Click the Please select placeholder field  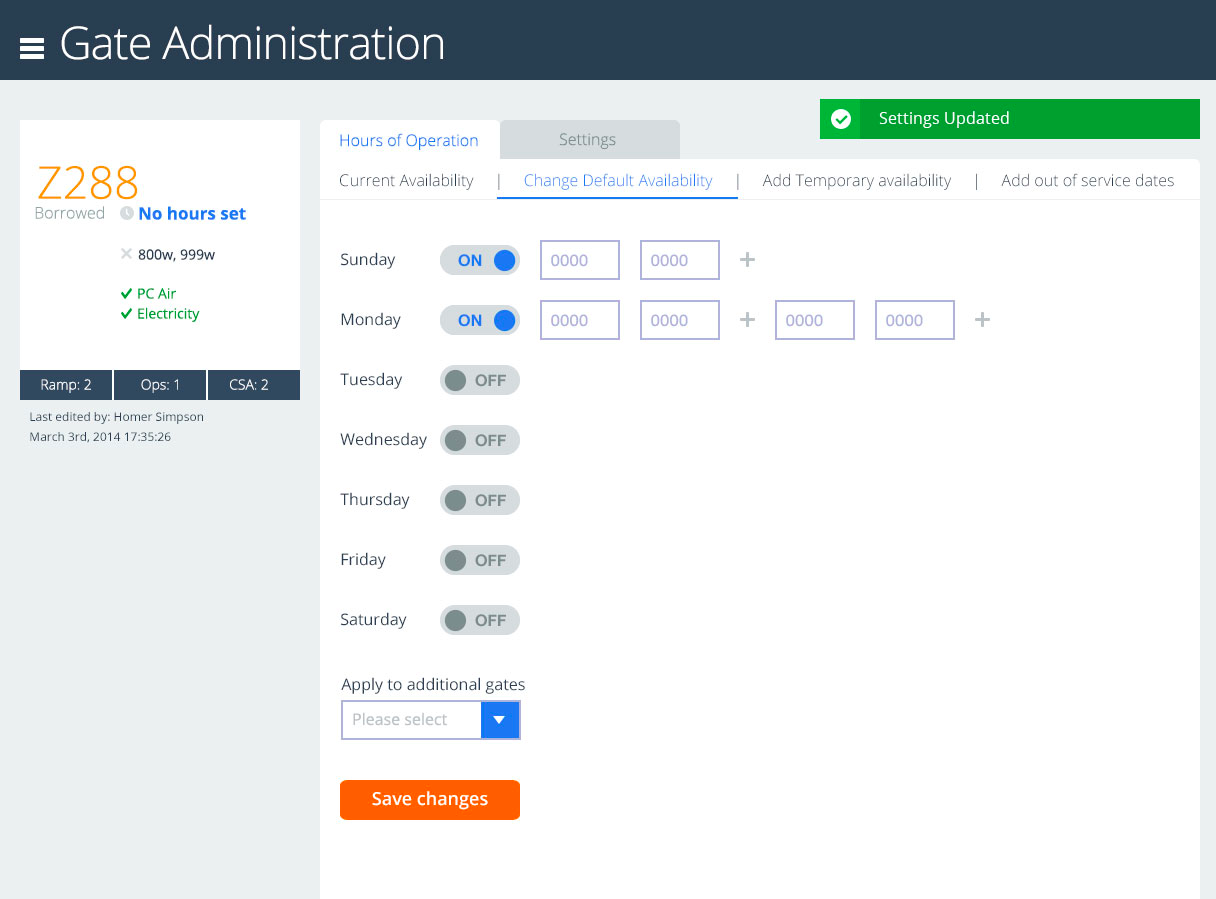pos(411,720)
